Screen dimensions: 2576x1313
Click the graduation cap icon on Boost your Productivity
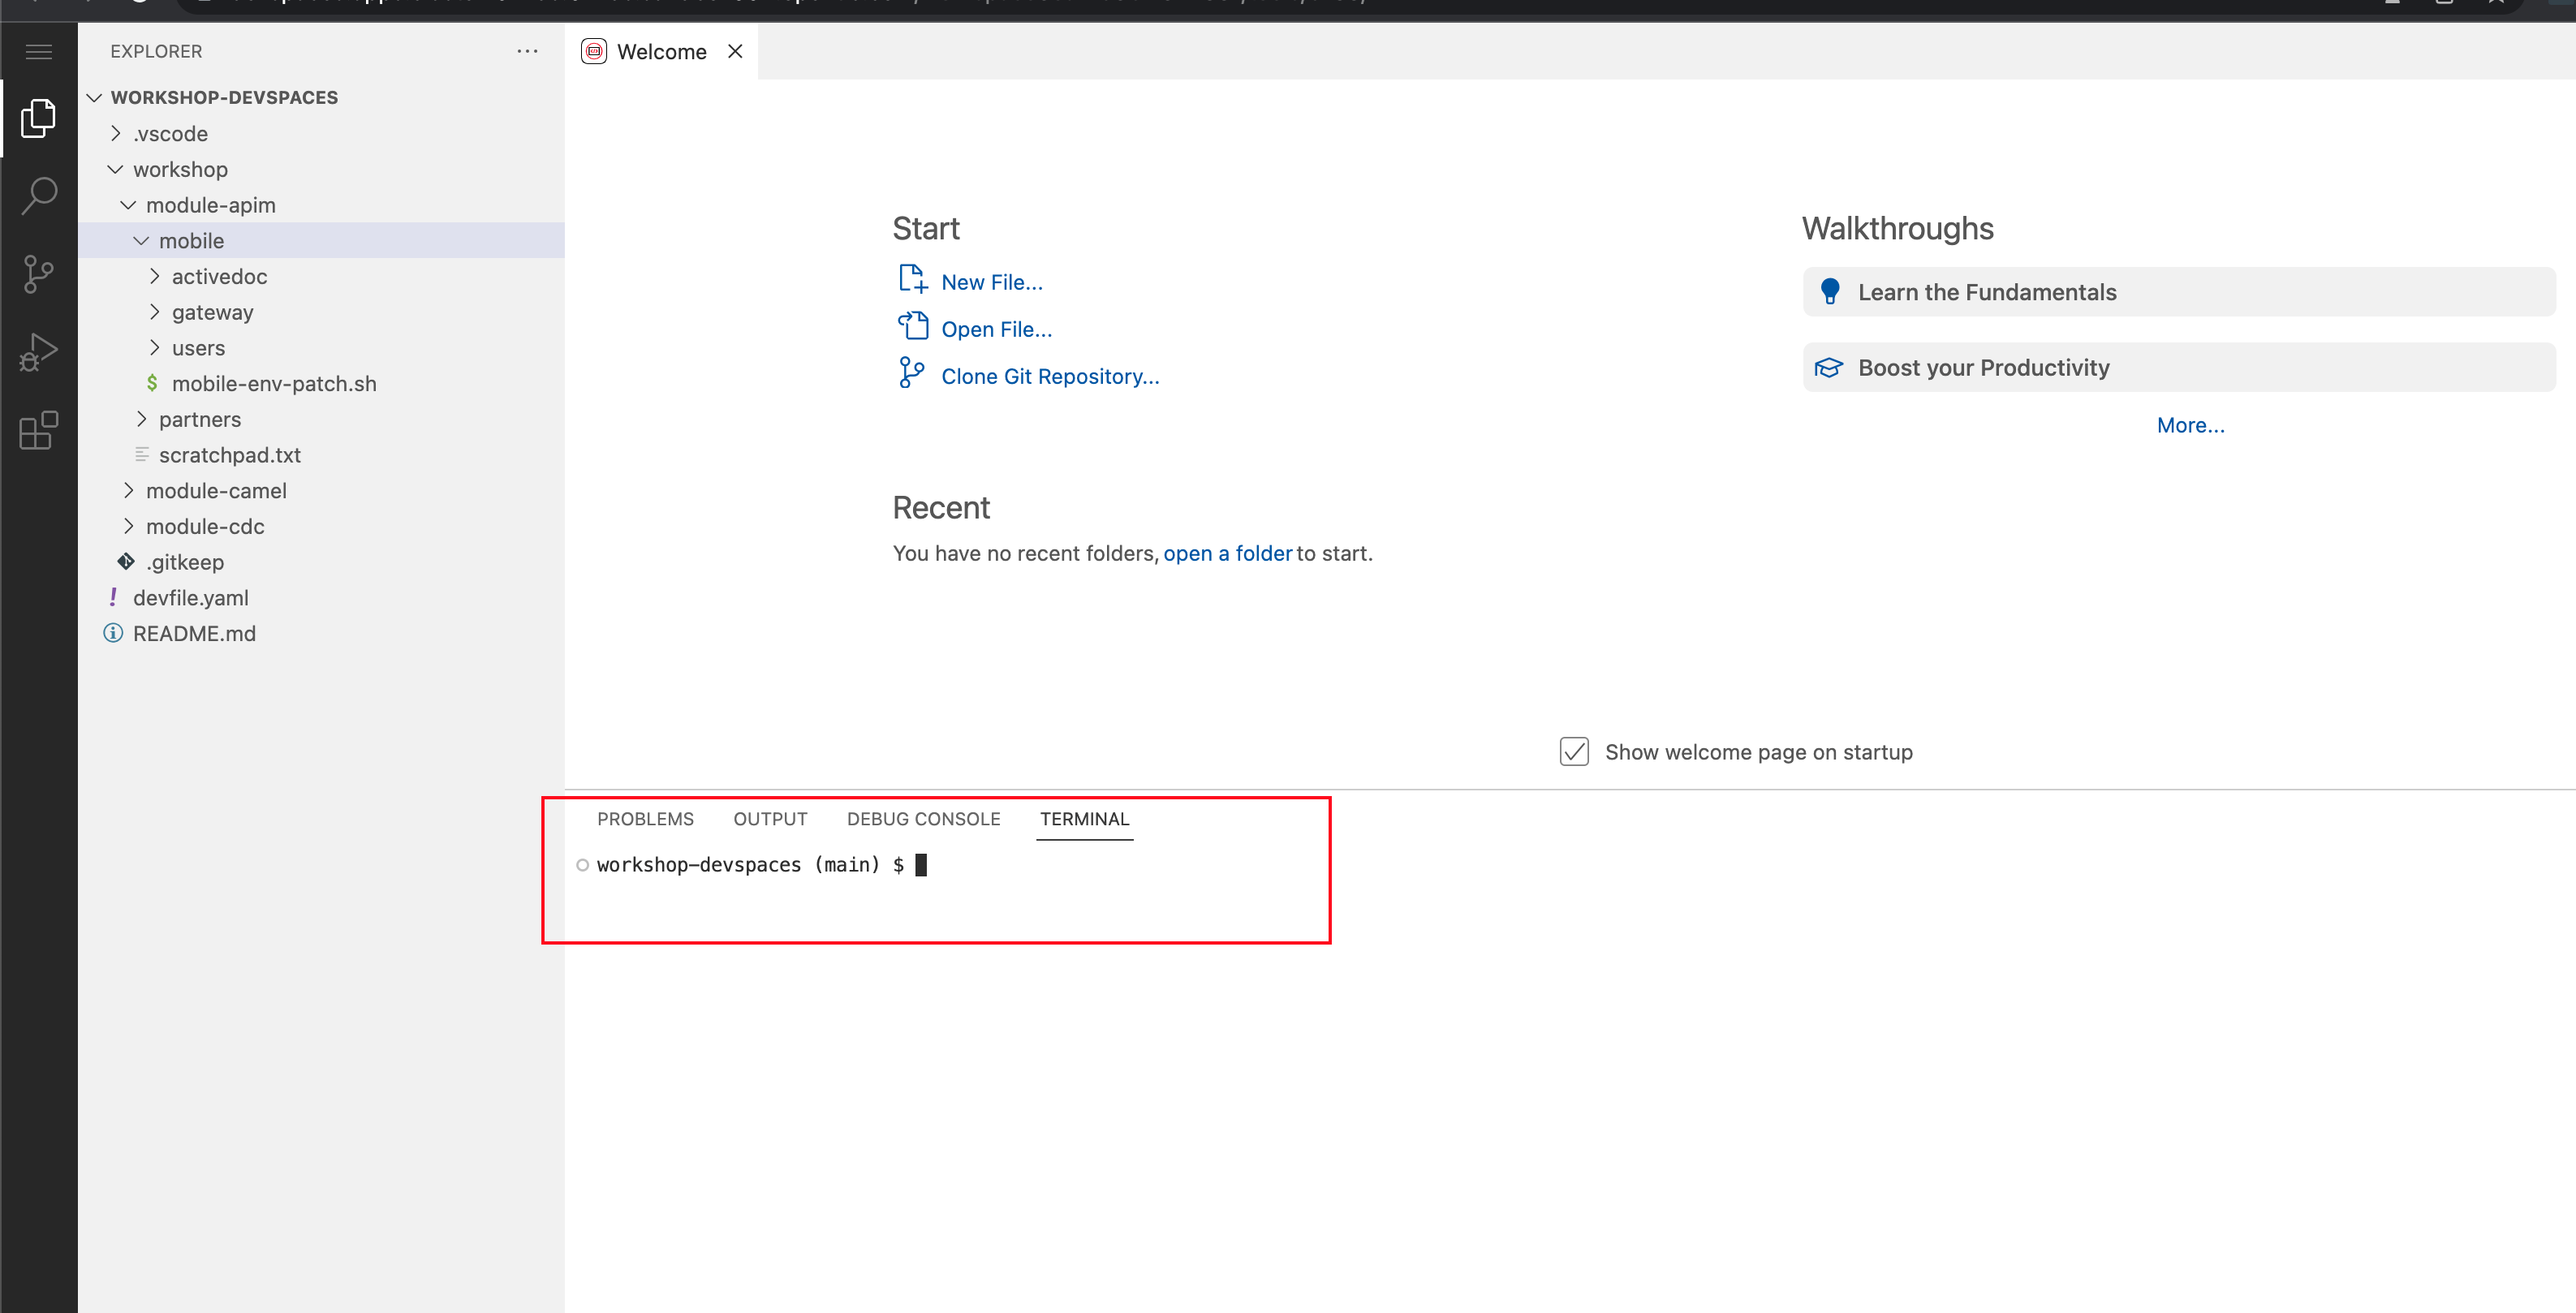pos(1829,367)
